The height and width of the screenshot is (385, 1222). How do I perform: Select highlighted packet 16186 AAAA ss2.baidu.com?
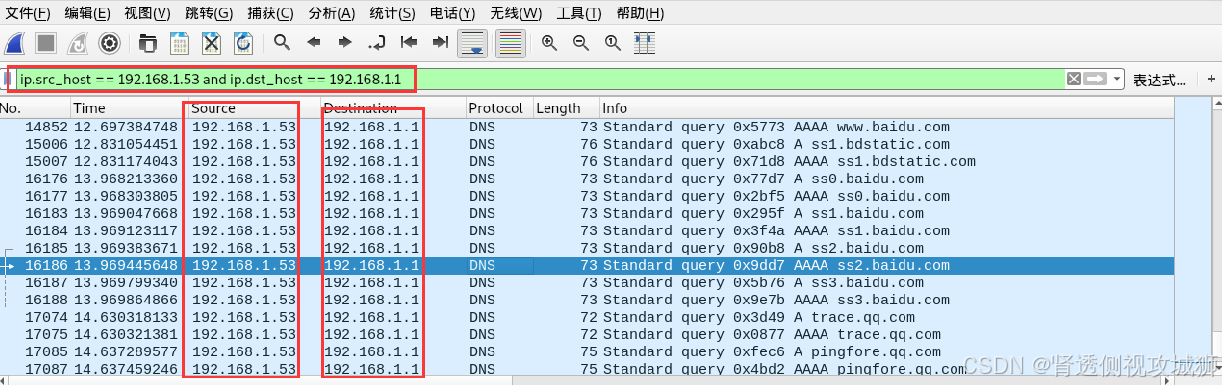586,265
